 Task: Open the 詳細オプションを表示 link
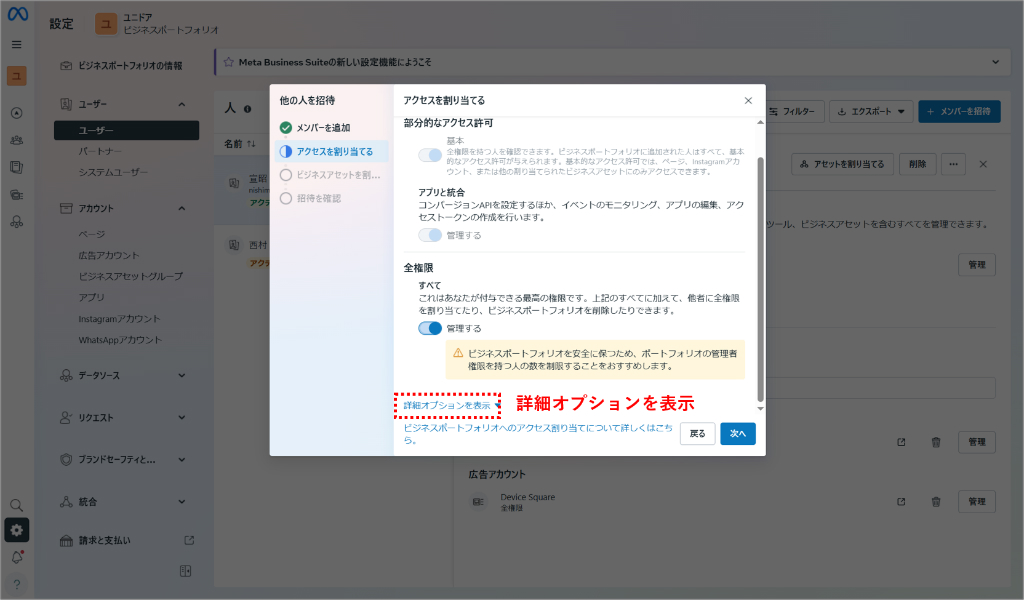pos(448,406)
